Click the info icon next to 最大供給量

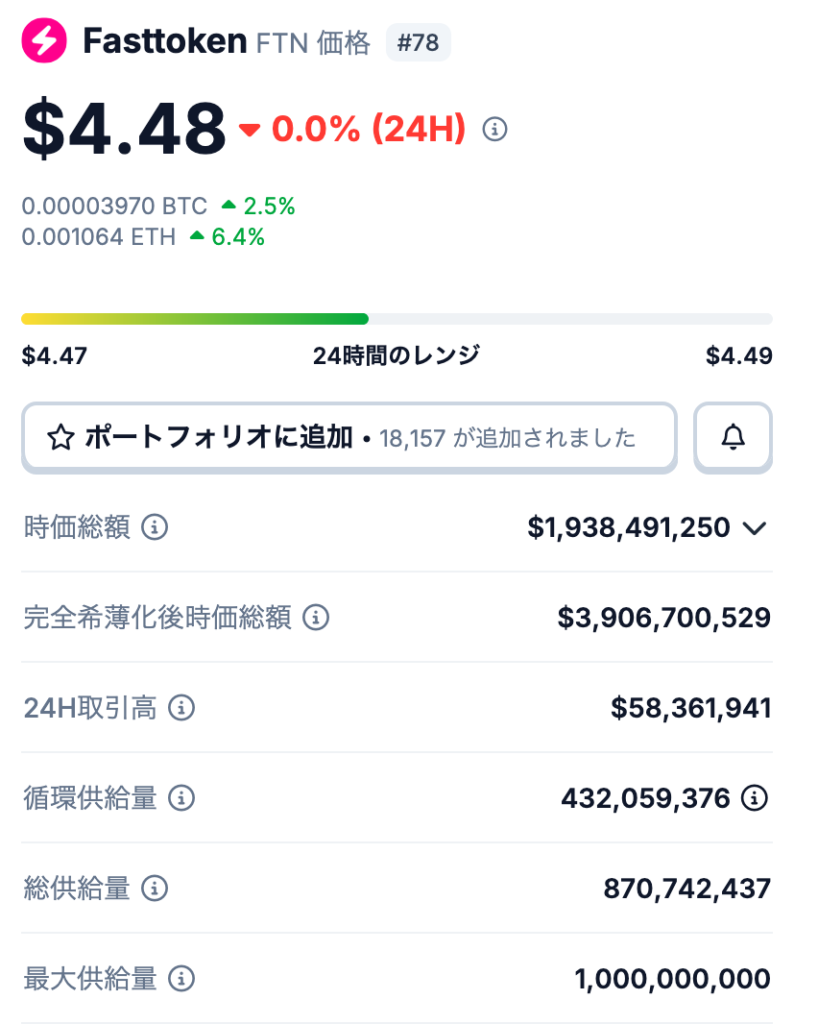(181, 978)
